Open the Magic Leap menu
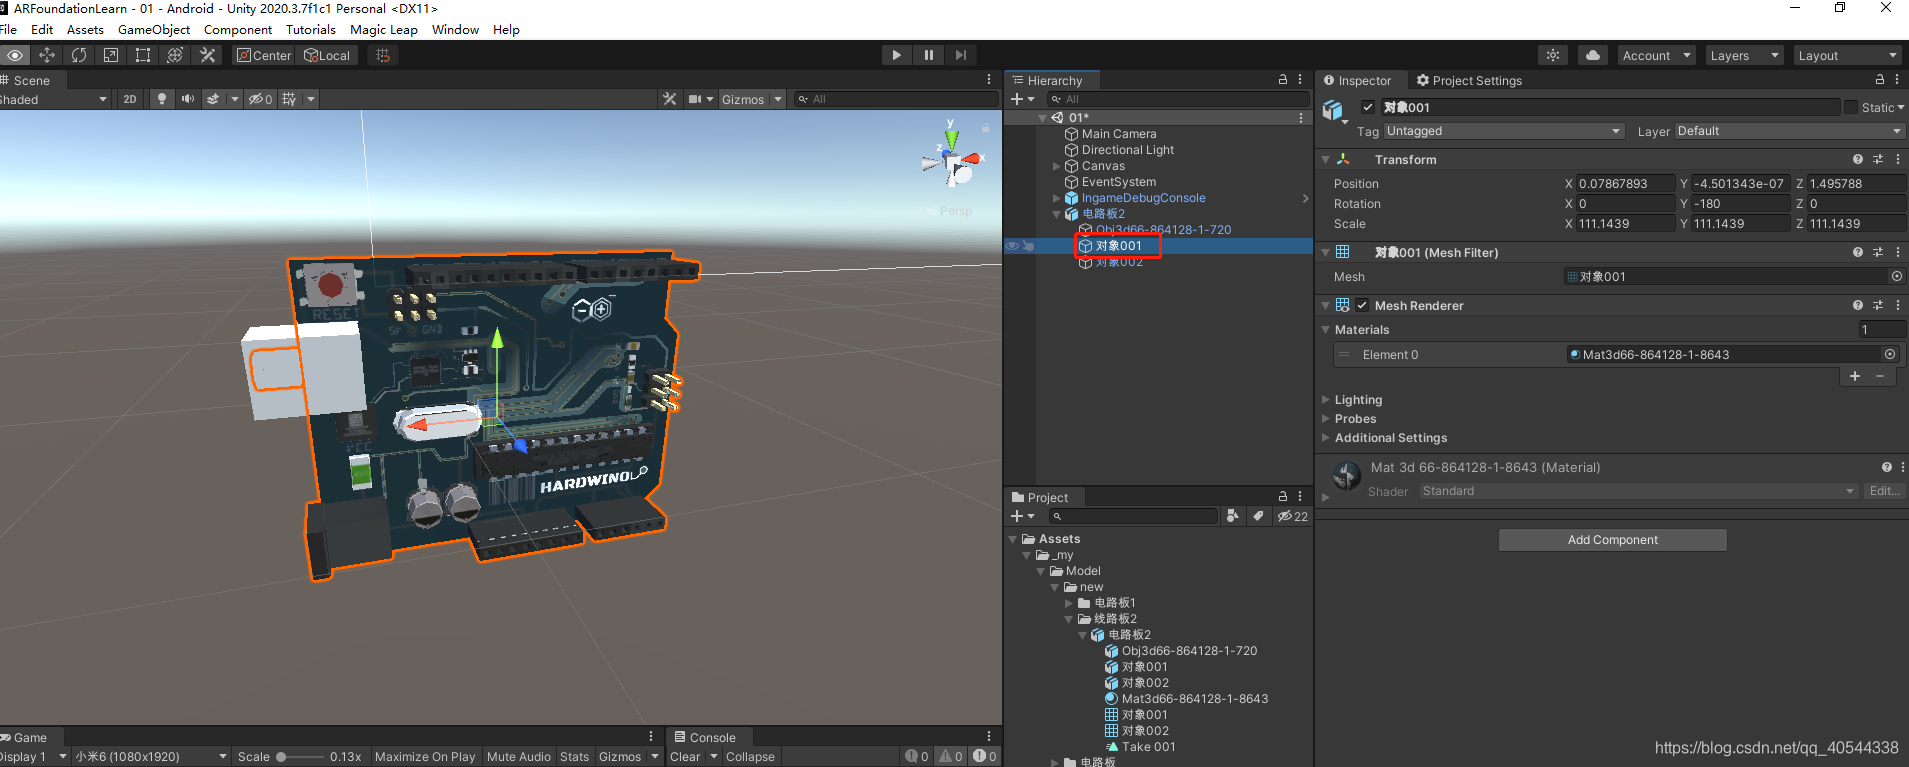Viewport: 1909px width, 767px height. 384,29
